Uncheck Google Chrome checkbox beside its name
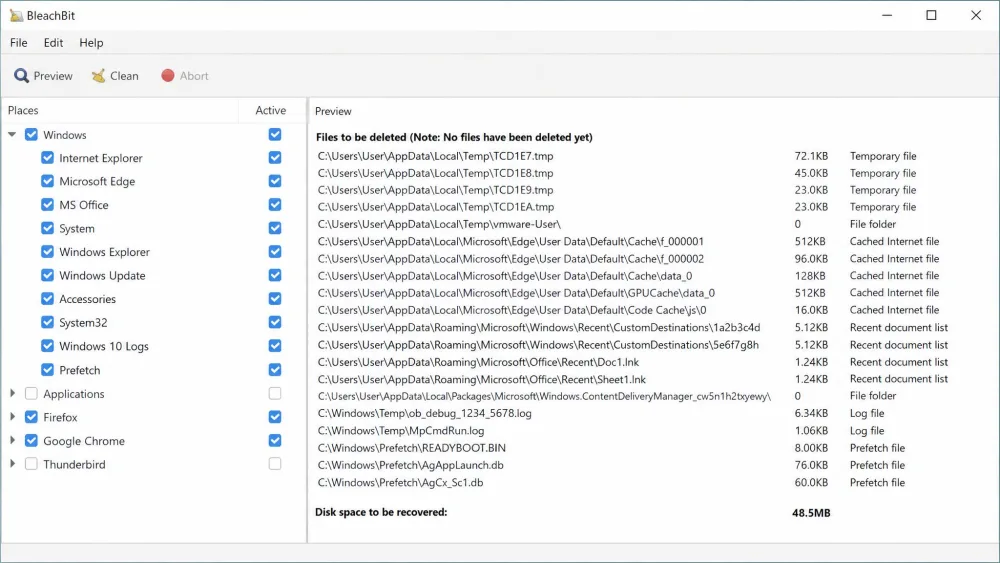The image size is (1000, 563). coord(31,441)
